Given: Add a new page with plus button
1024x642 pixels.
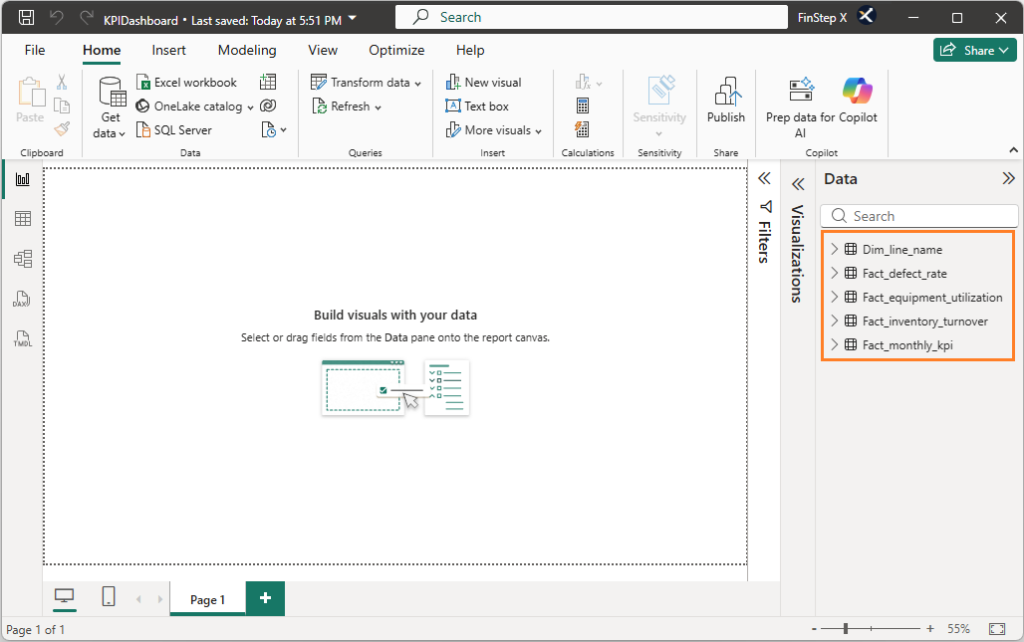Looking at the screenshot, I should click(265, 598).
